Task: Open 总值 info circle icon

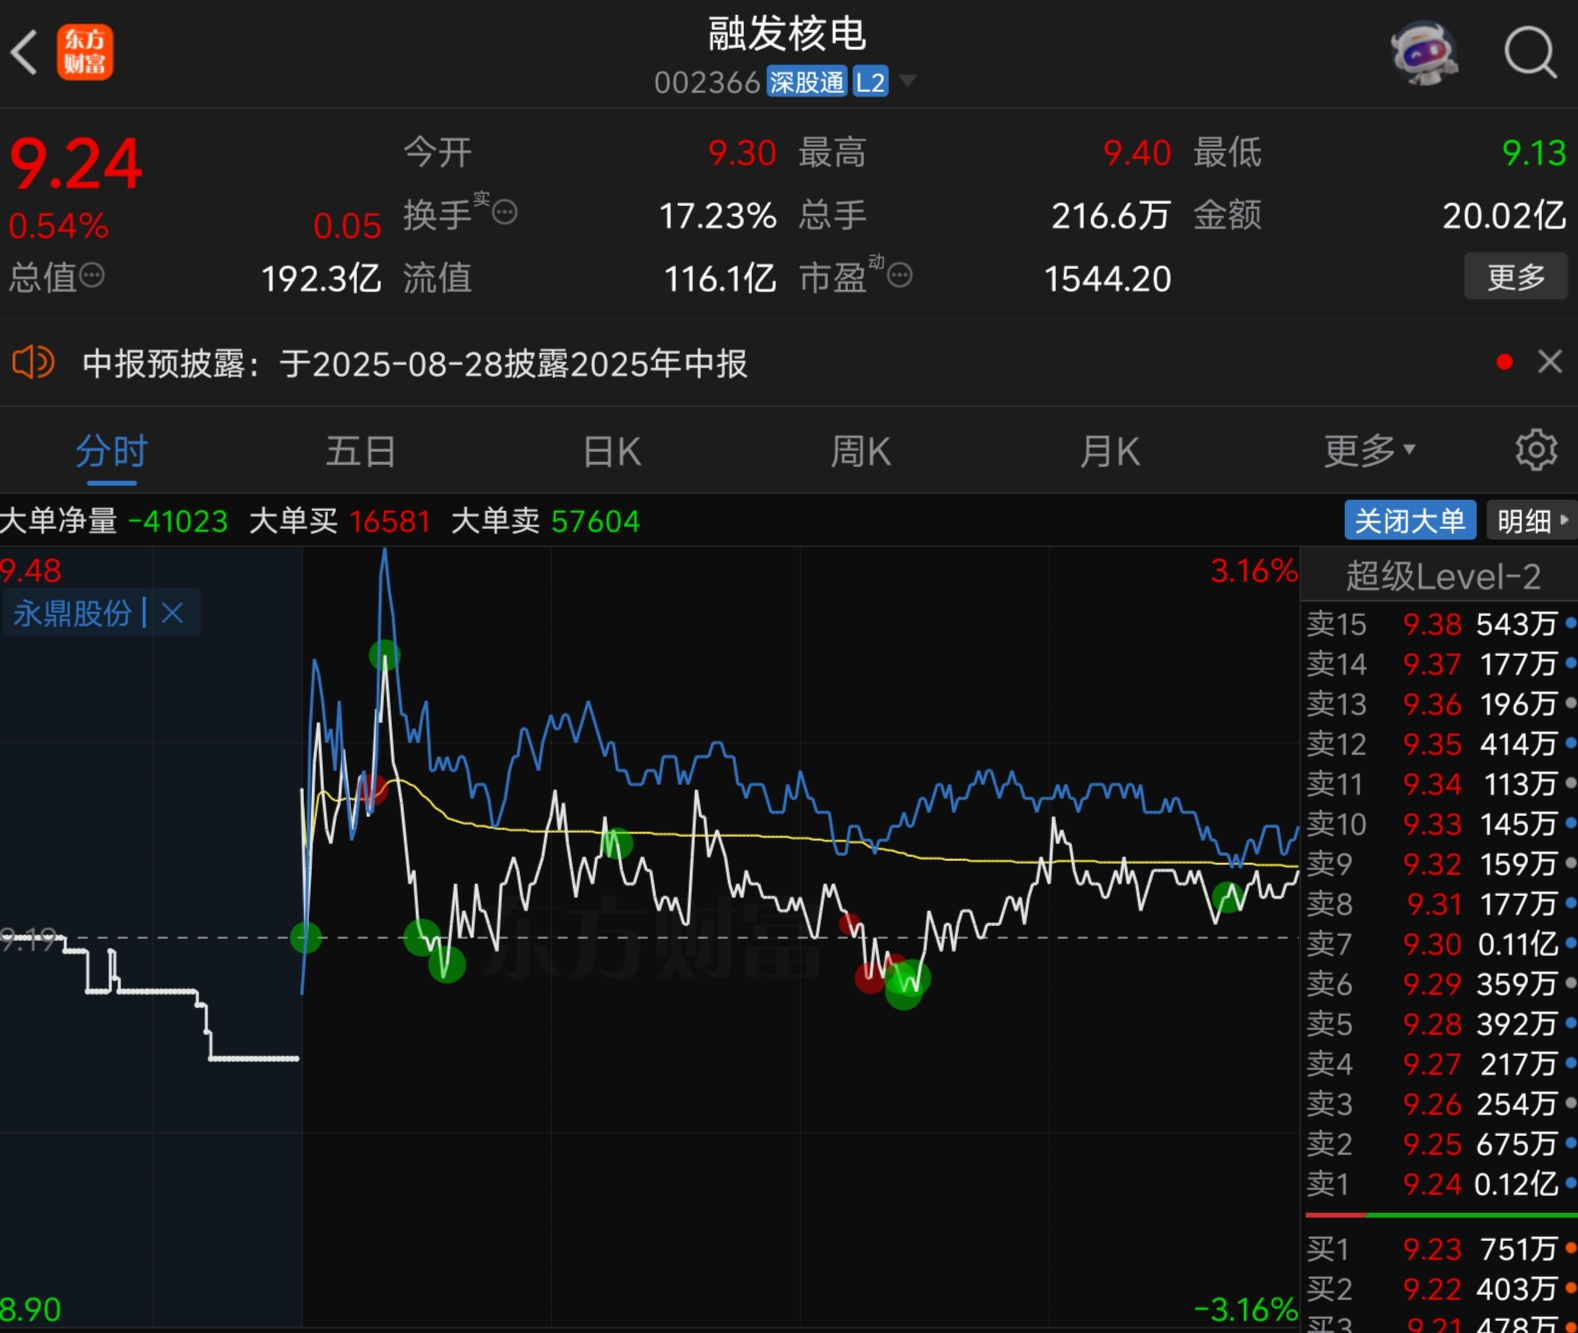Action: coord(92,275)
